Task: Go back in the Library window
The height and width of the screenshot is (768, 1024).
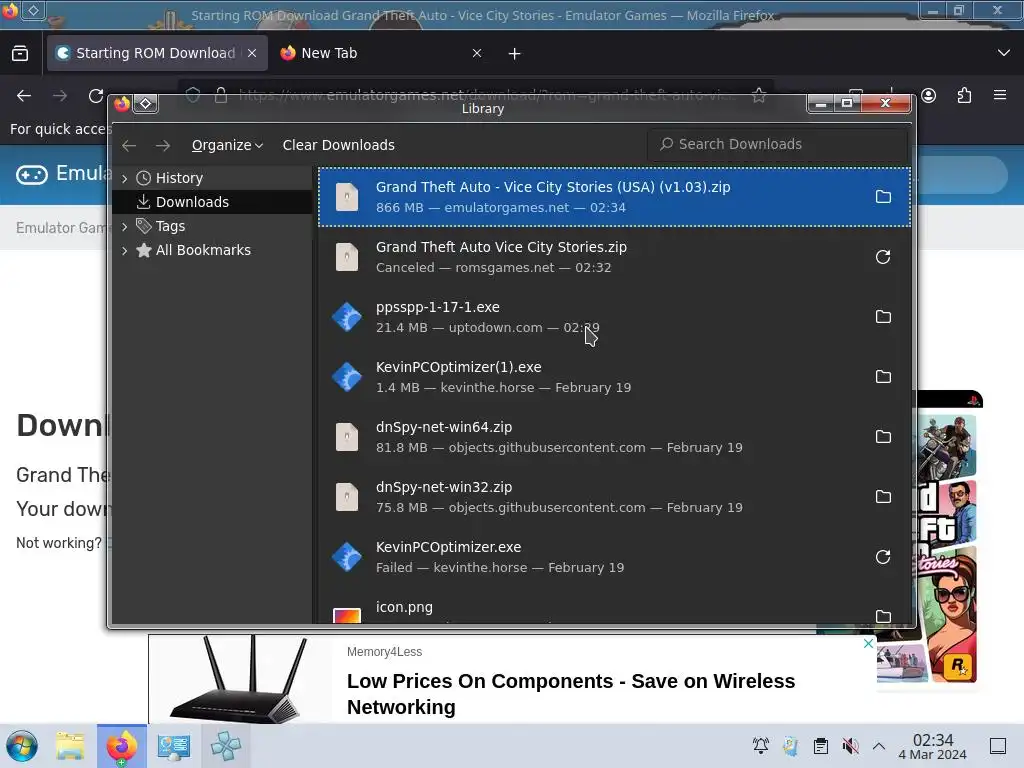Action: coord(129,145)
